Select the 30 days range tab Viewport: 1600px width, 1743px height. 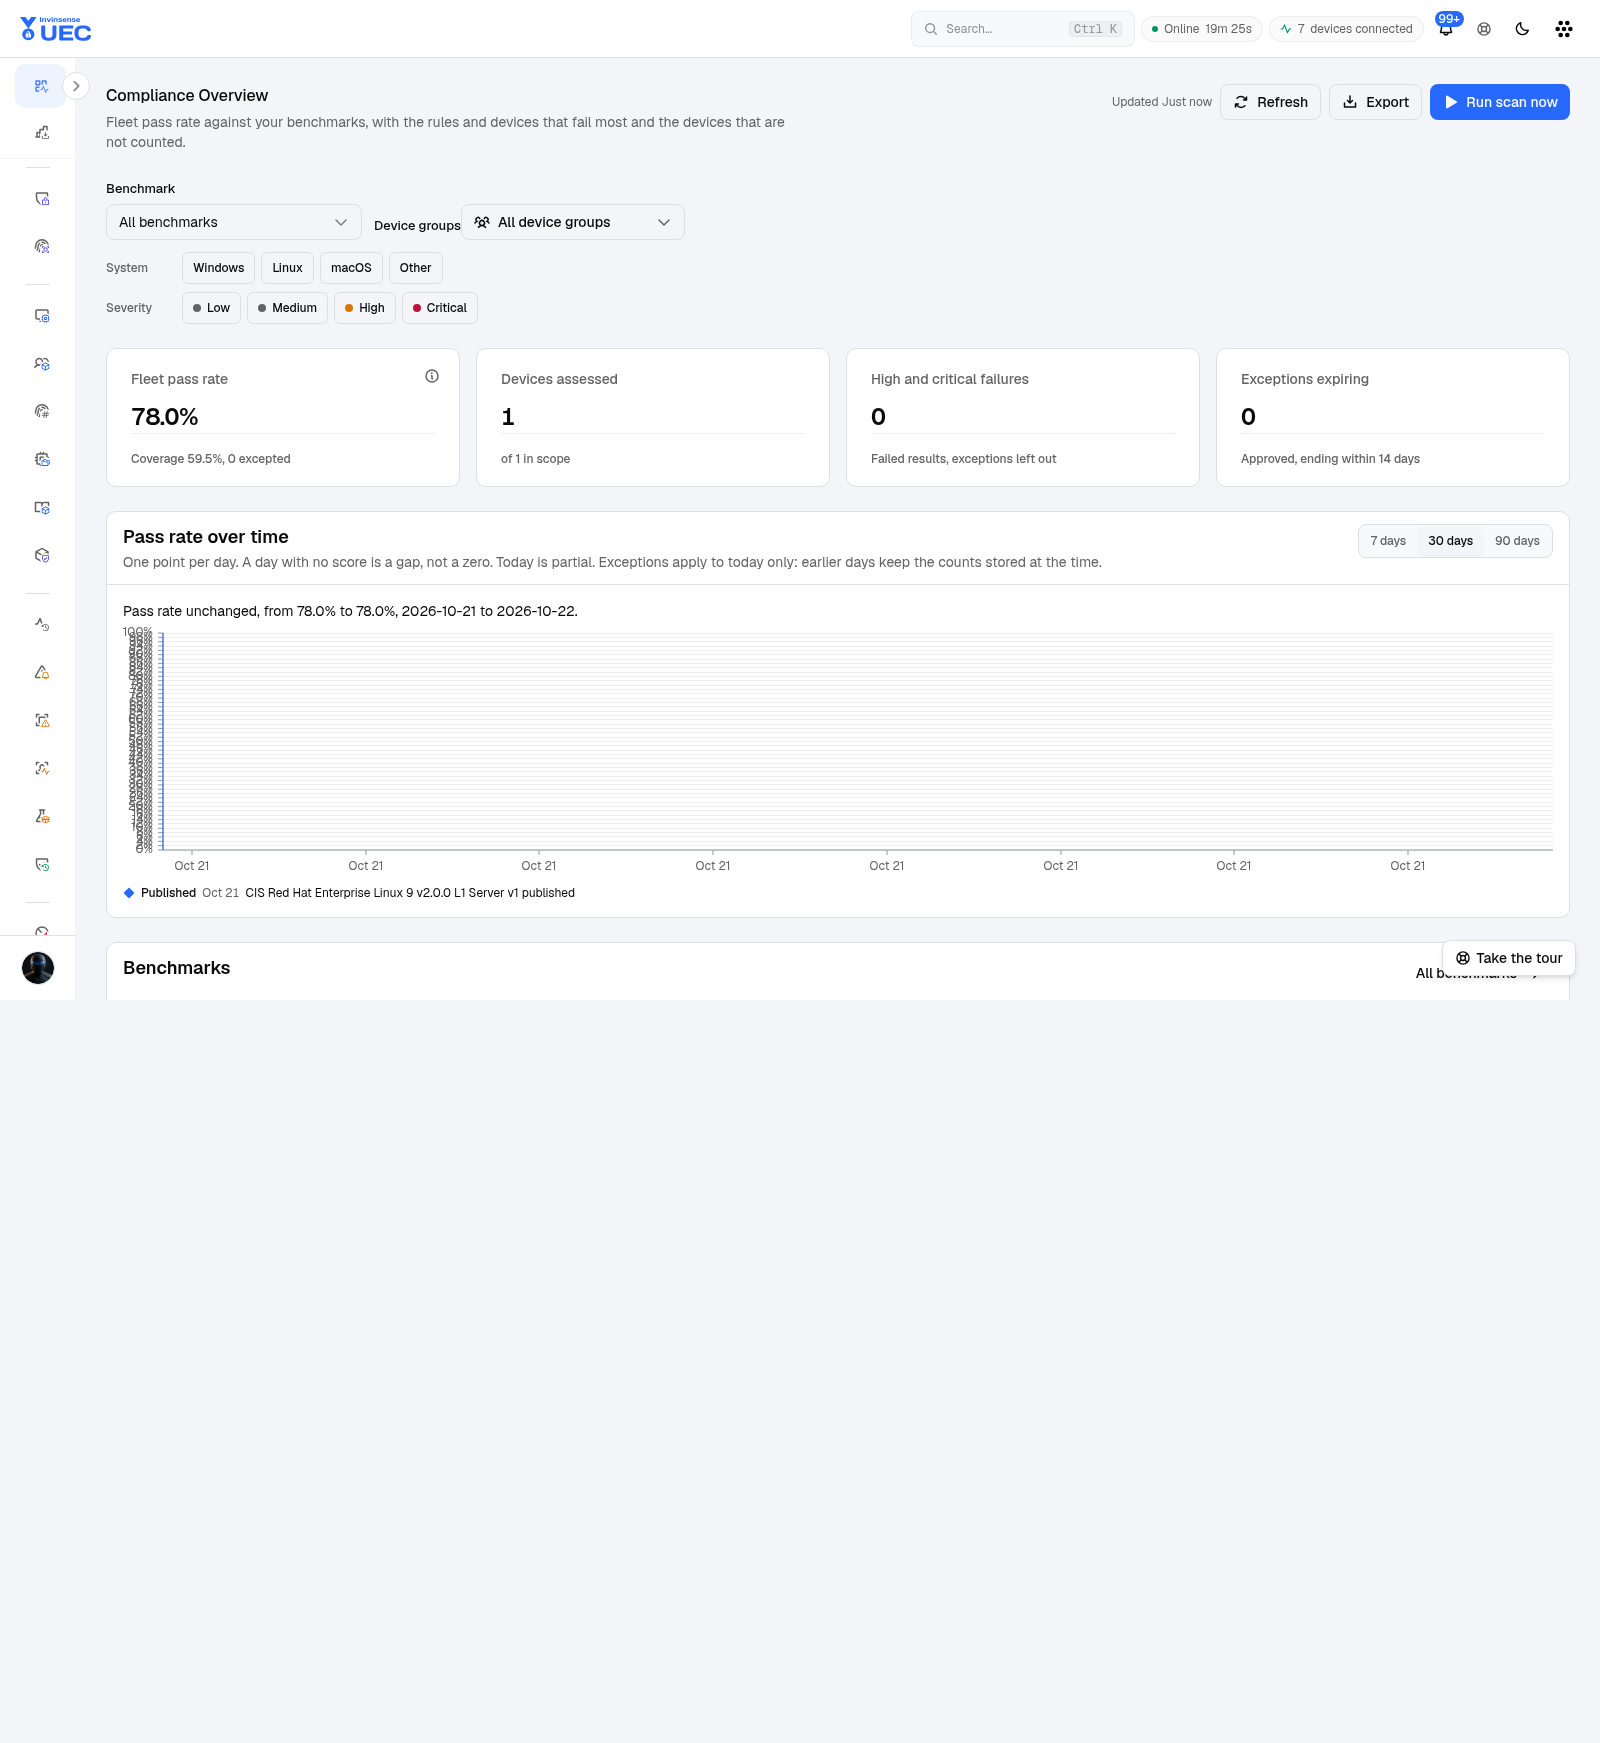[x=1450, y=541]
